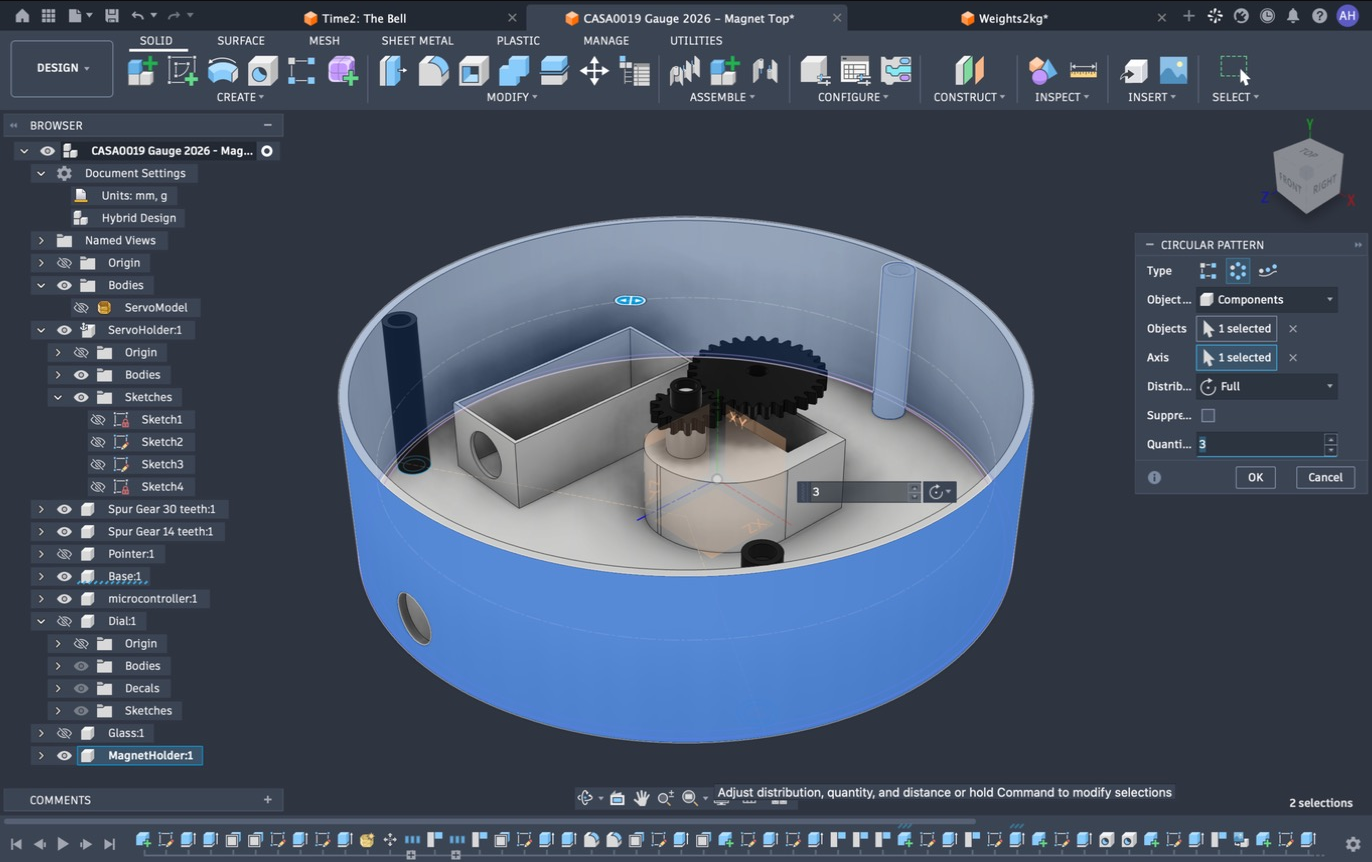Viewport: 1372px width, 862px height.
Task: Open the notifications bell
Action: pos(1293,16)
